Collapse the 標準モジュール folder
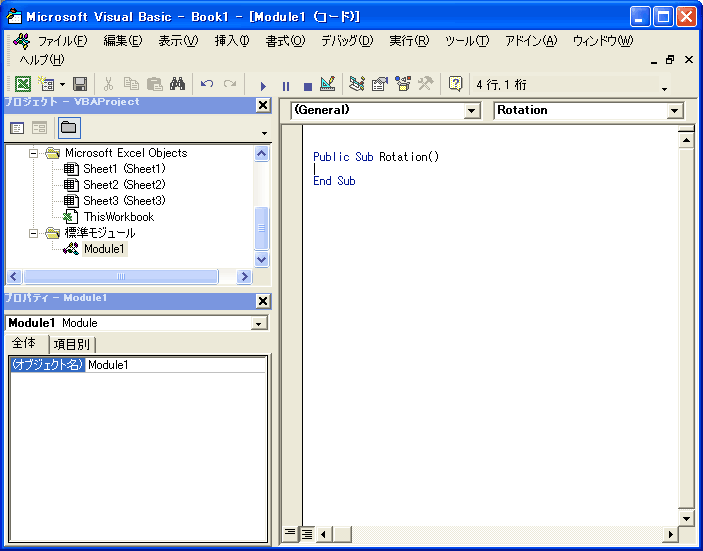The image size is (703, 551). pos(33,233)
